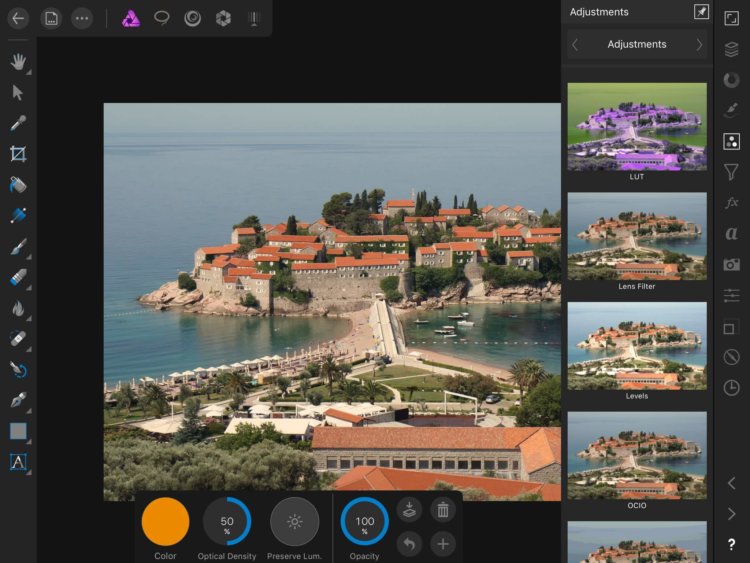Open the Layer FX studio

[731, 203]
